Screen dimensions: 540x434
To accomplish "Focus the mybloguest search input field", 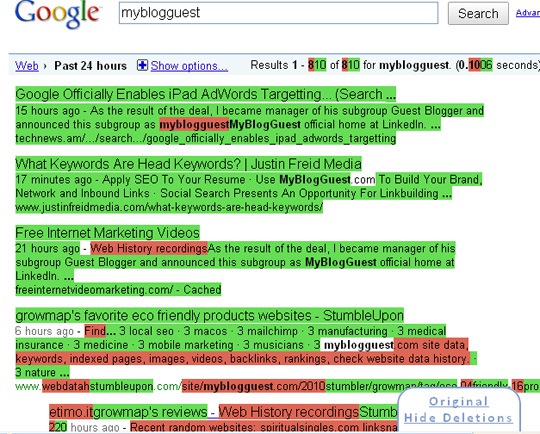I will click(278, 13).
